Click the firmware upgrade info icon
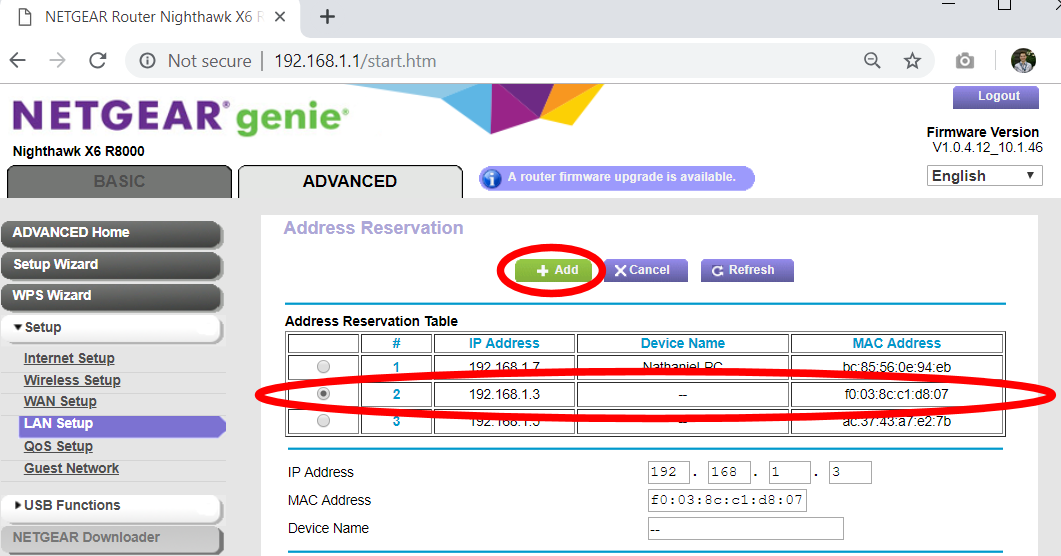The height and width of the screenshot is (556, 1061). tap(491, 178)
